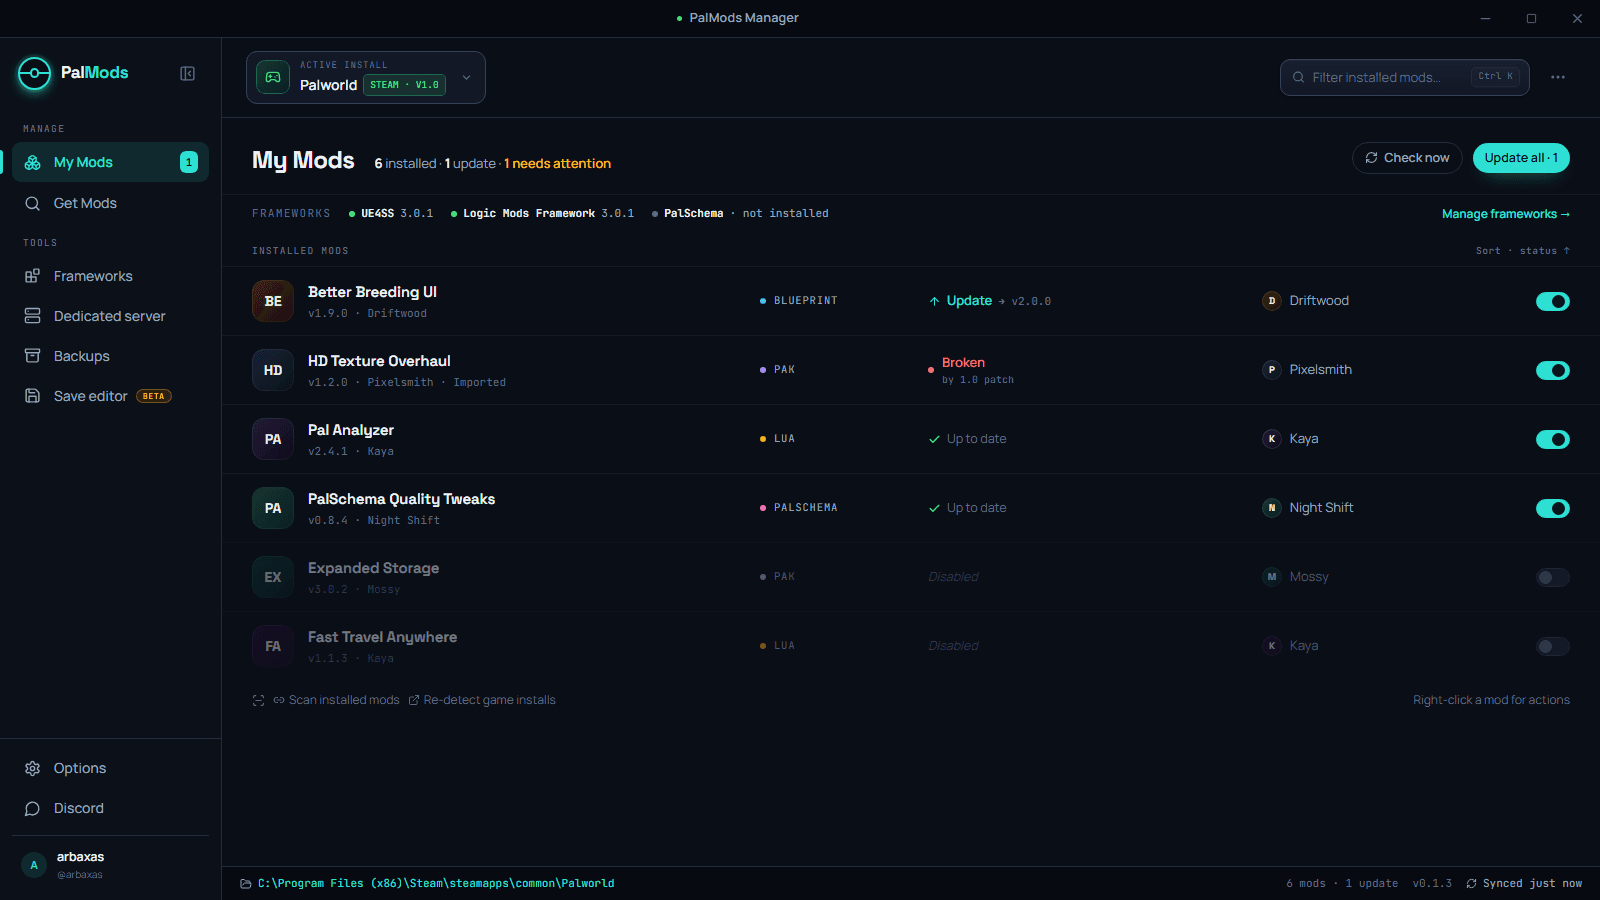
Task: Open the Save editor tool
Action: point(110,396)
